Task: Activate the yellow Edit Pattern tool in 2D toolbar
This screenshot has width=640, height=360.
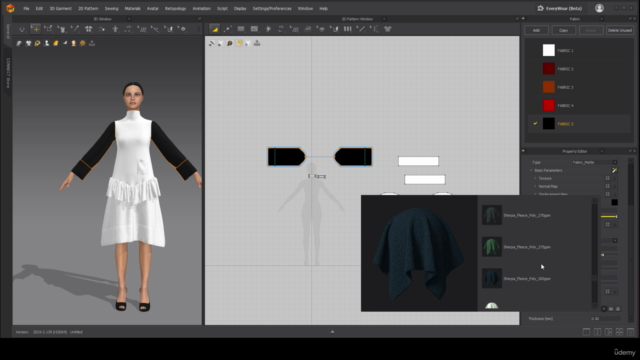Action: tap(215, 29)
